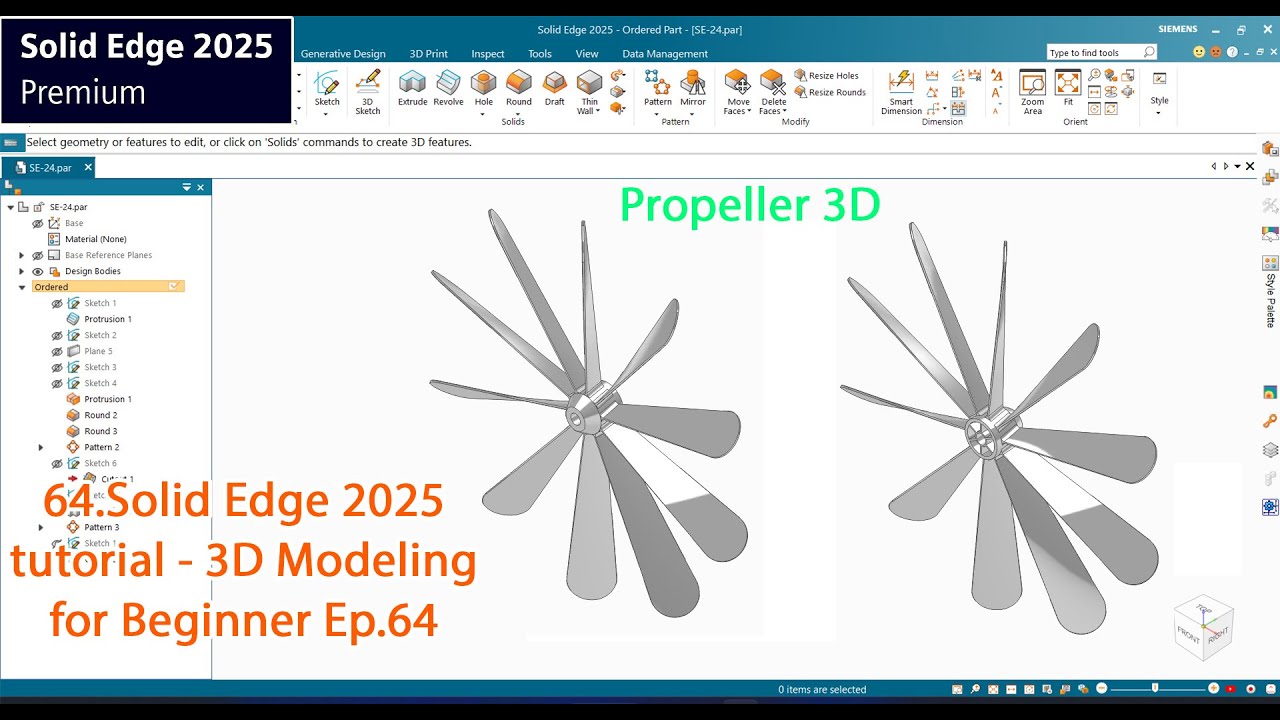Select the Hole feature tool
Viewport: 1280px width, 720px height.
coord(484,88)
